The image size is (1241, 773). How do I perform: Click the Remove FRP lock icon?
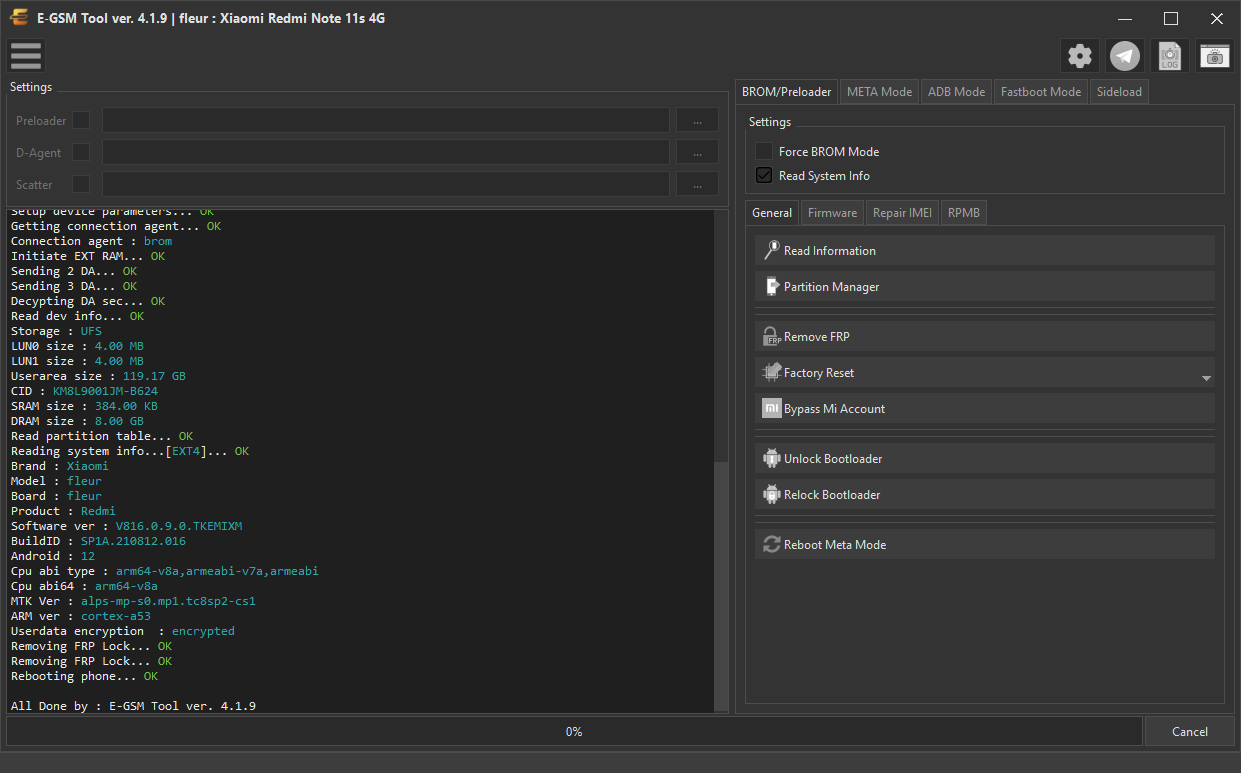tap(771, 337)
